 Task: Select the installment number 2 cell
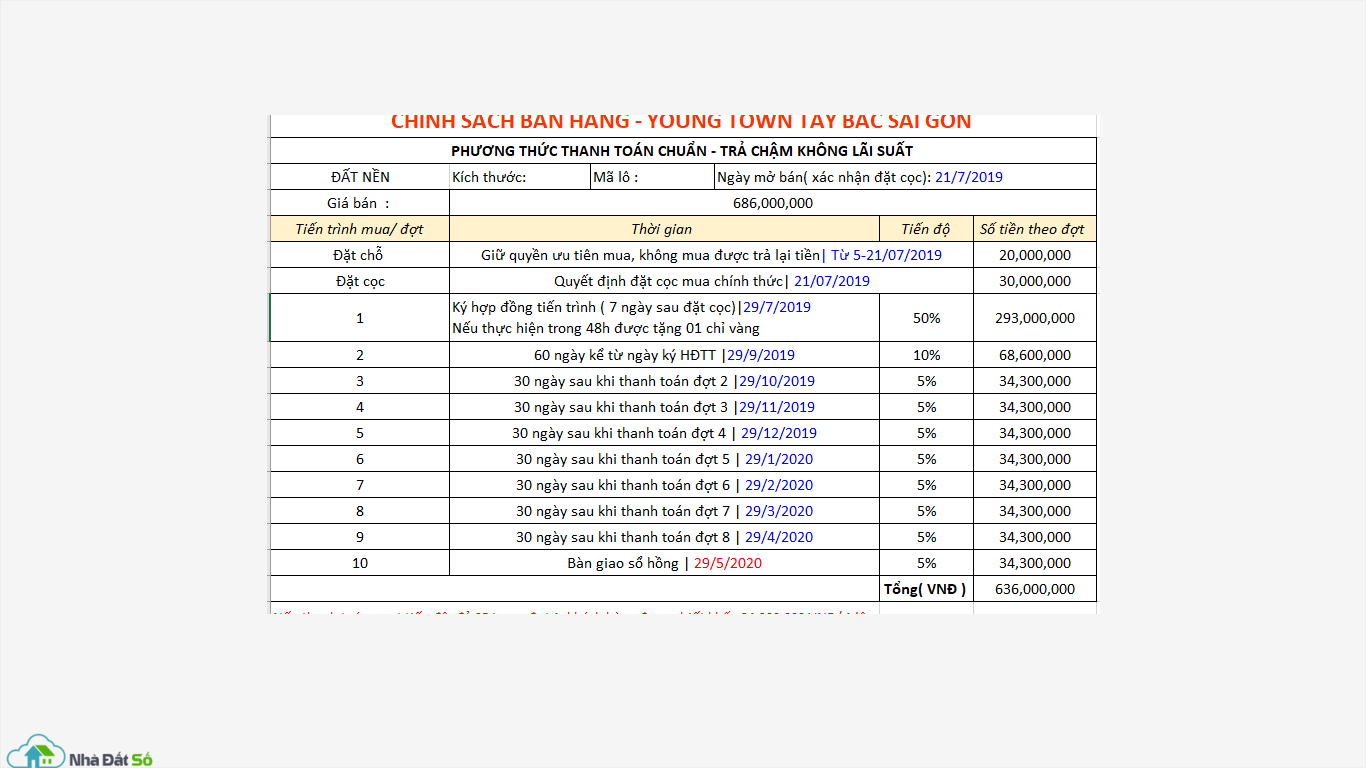coord(360,355)
